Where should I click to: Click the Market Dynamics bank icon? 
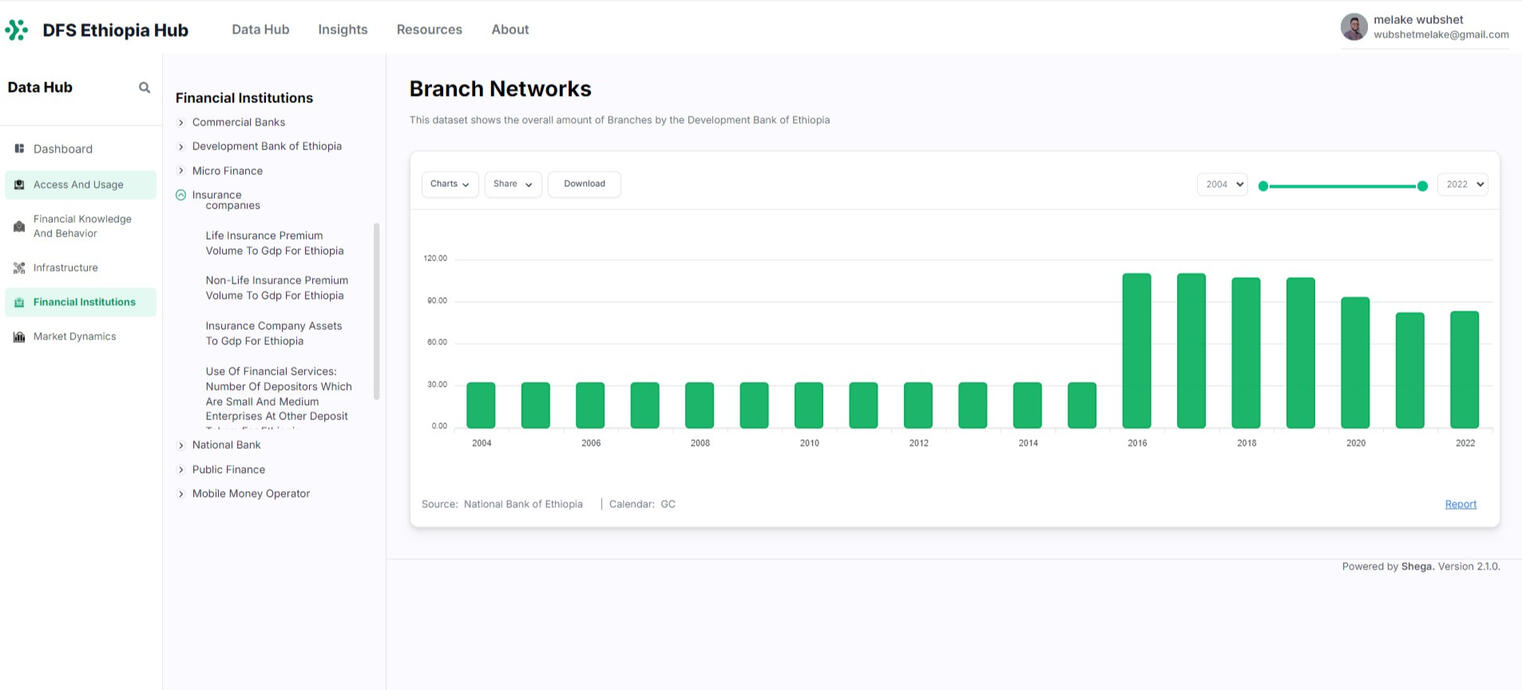tap(18, 336)
